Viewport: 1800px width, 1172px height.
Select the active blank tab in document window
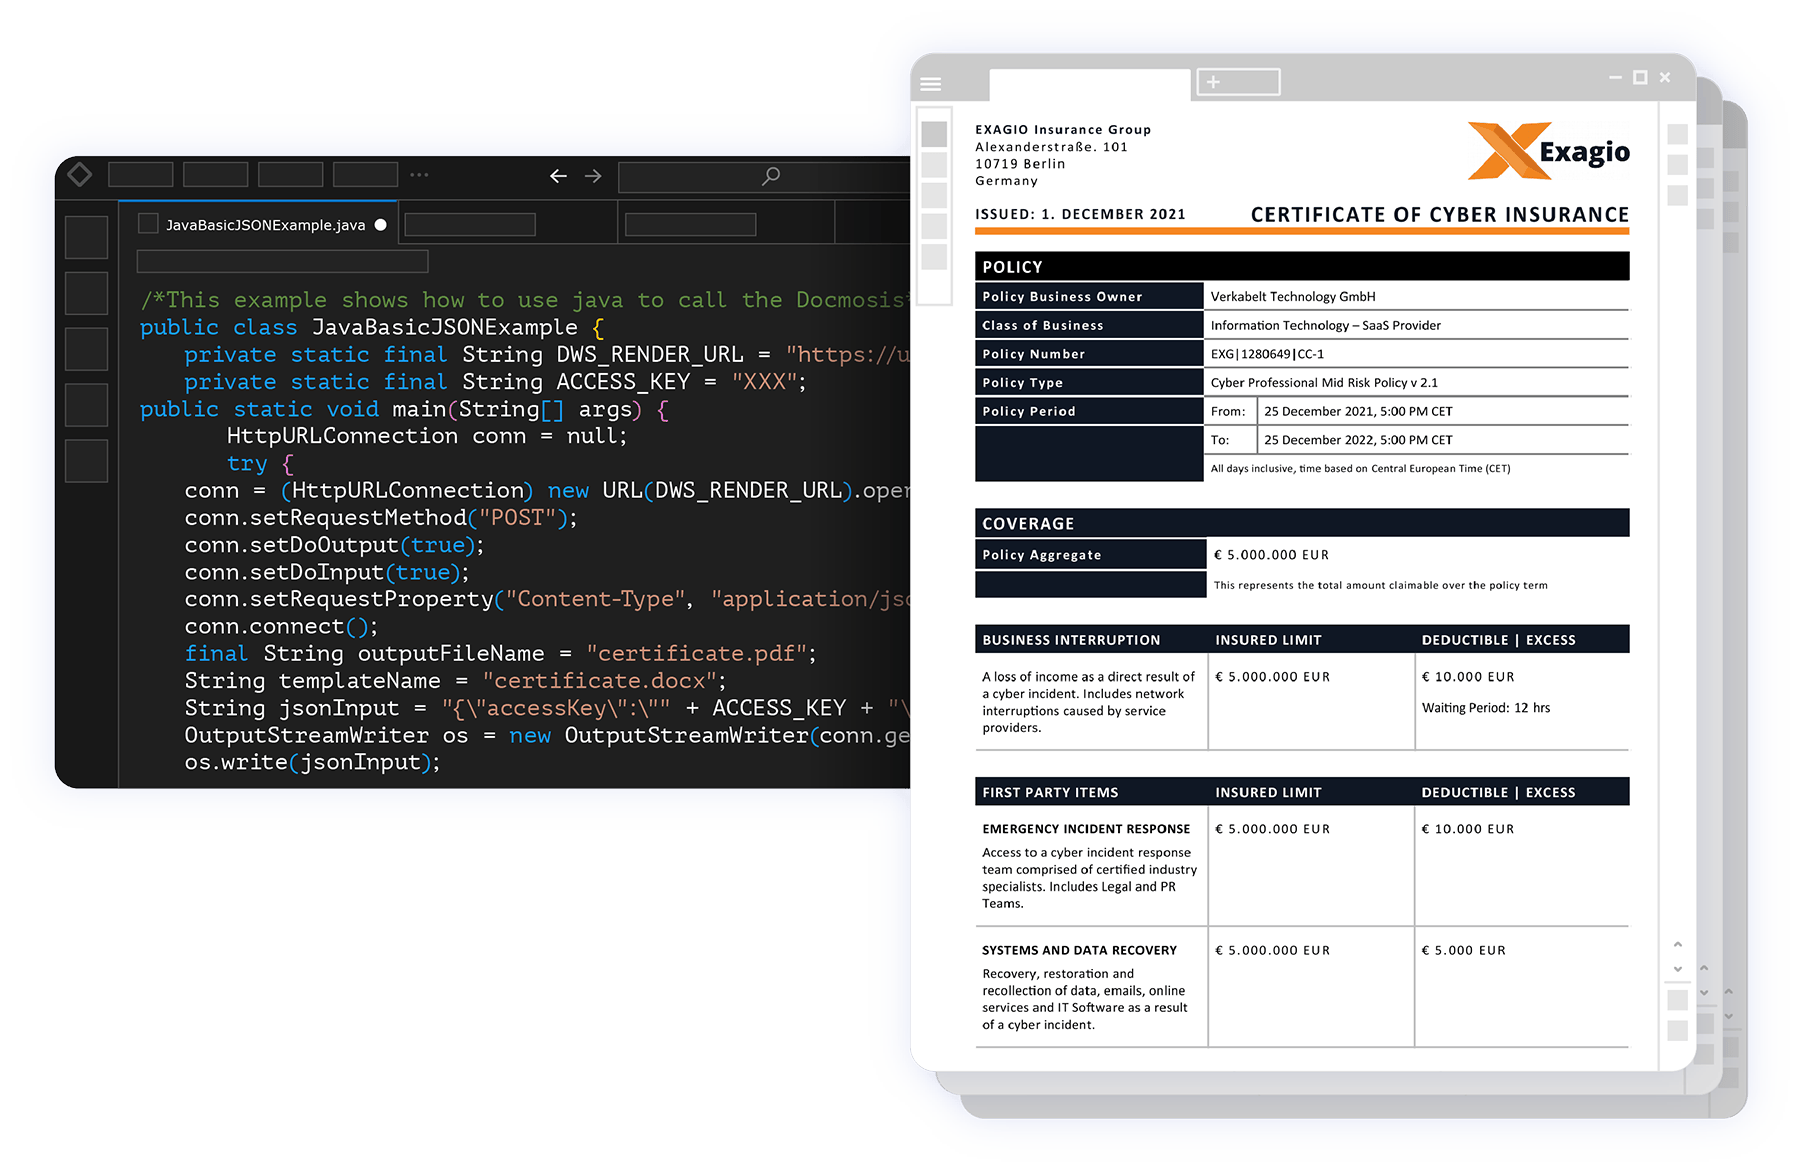(x=1090, y=84)
